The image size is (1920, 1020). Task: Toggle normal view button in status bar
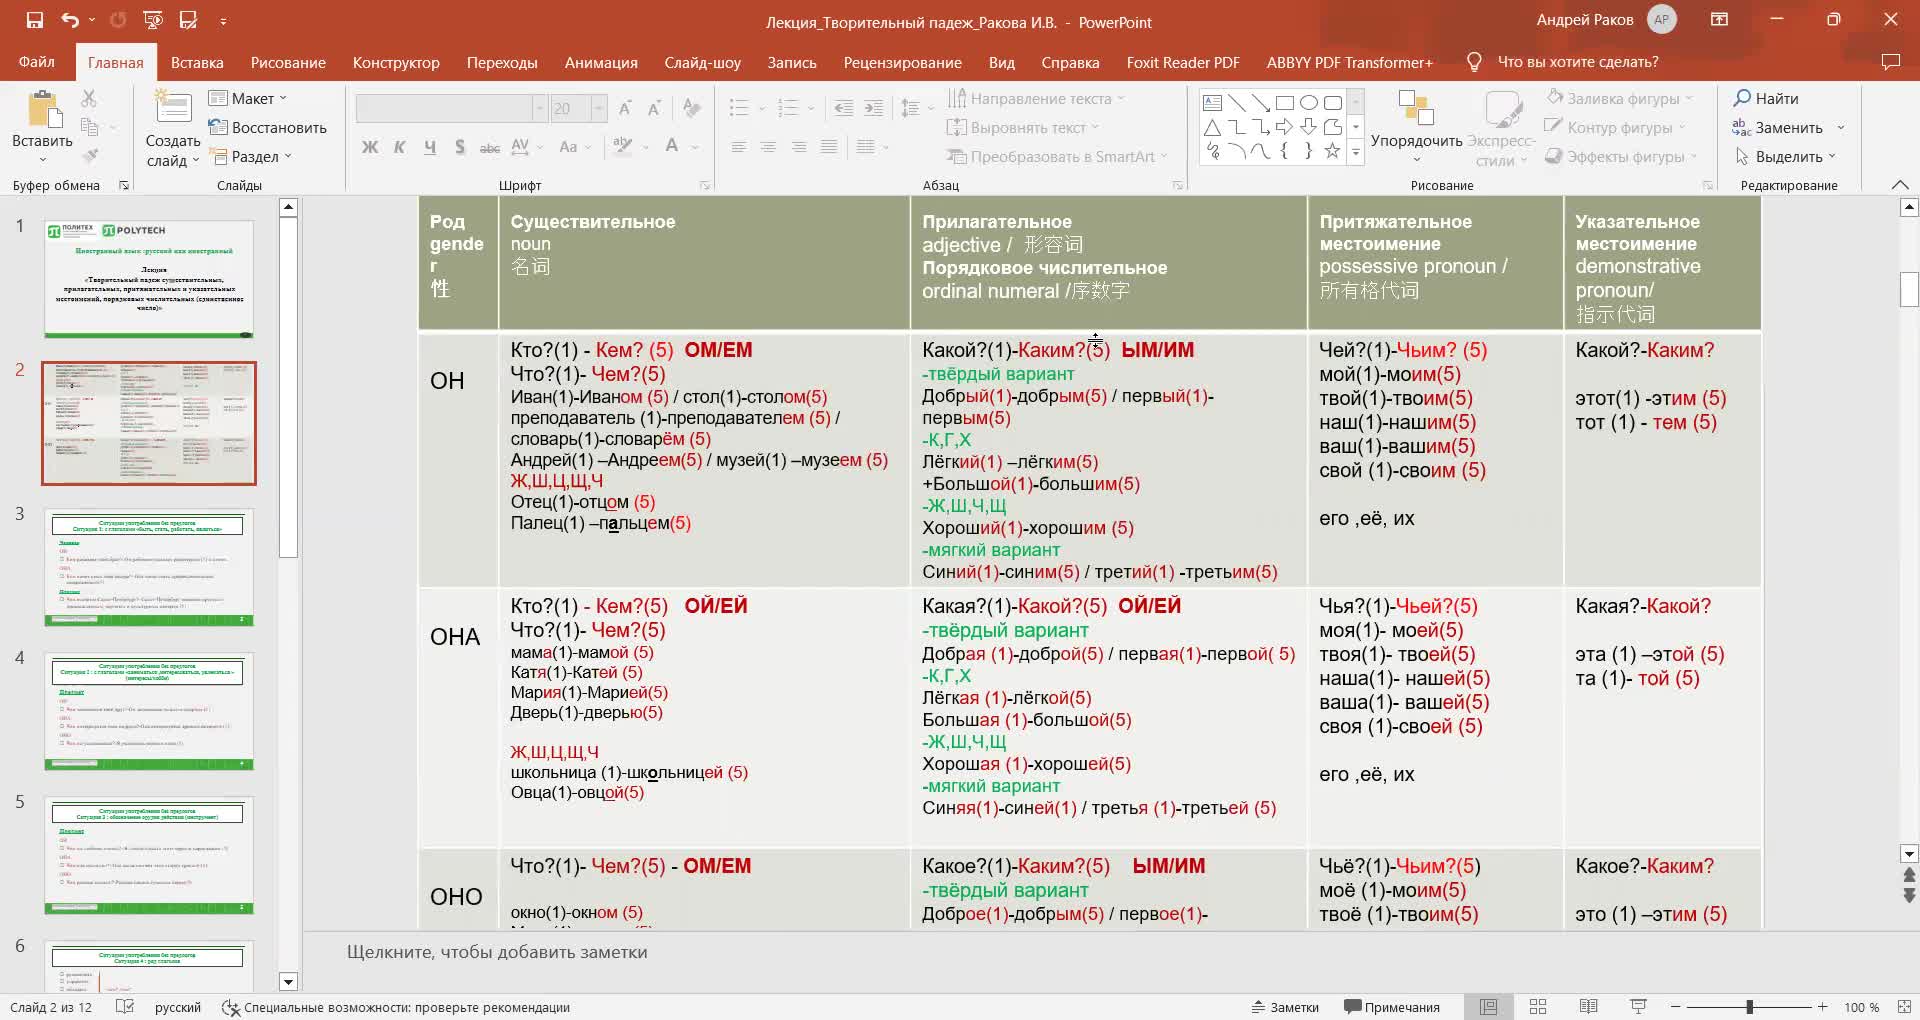point(1488,1007)
